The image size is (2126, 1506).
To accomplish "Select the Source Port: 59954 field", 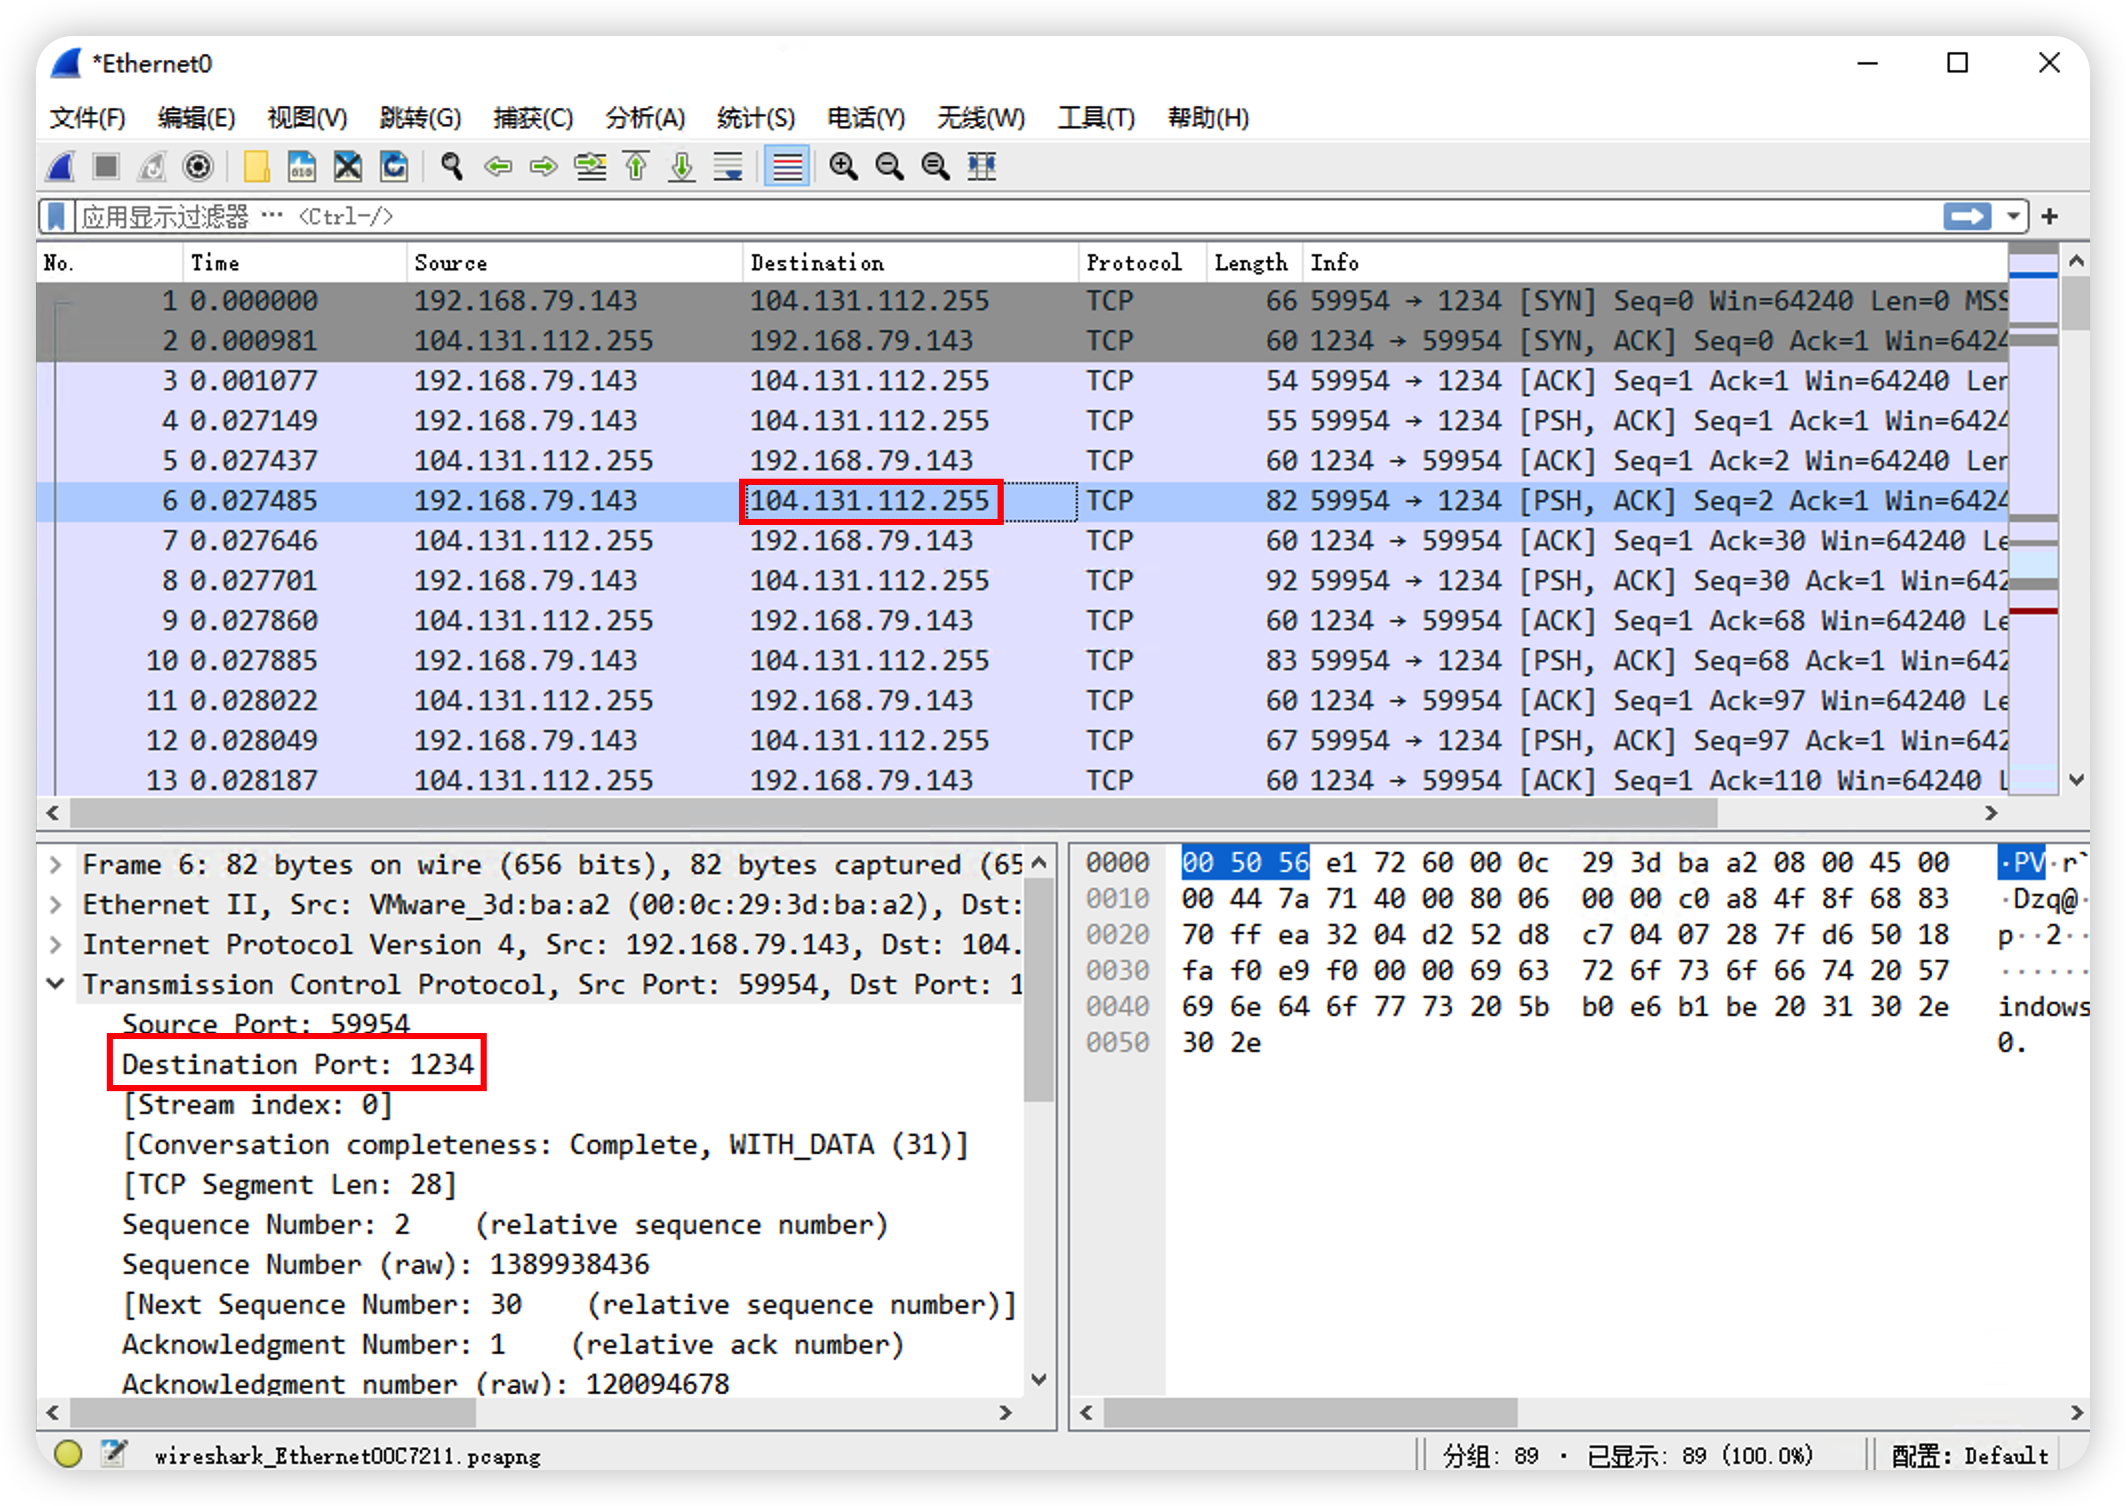I will (265, 1024).
